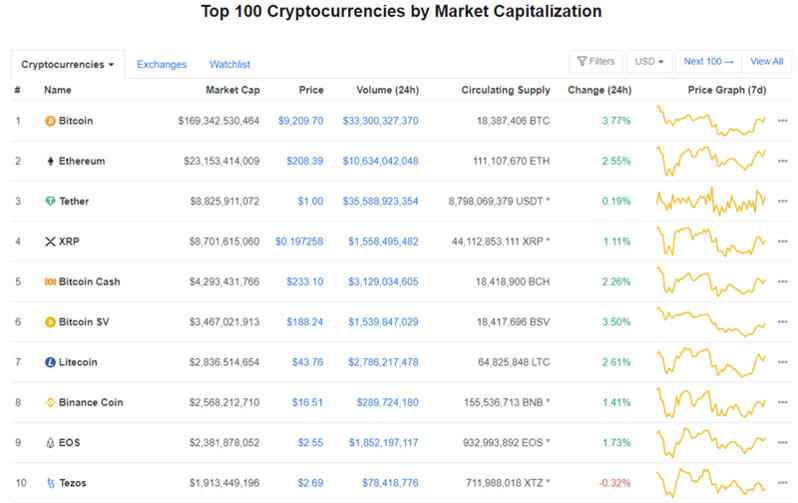The height and width of the screenshot is (503, 798).
Task: Open the Filters button
Action: click(x=596, y=62)
